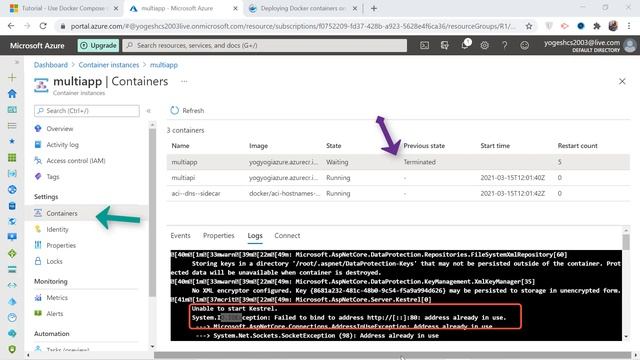
Task: Open Favorites star in left rail
Action: pyautogui.click(x=12, y=141)
